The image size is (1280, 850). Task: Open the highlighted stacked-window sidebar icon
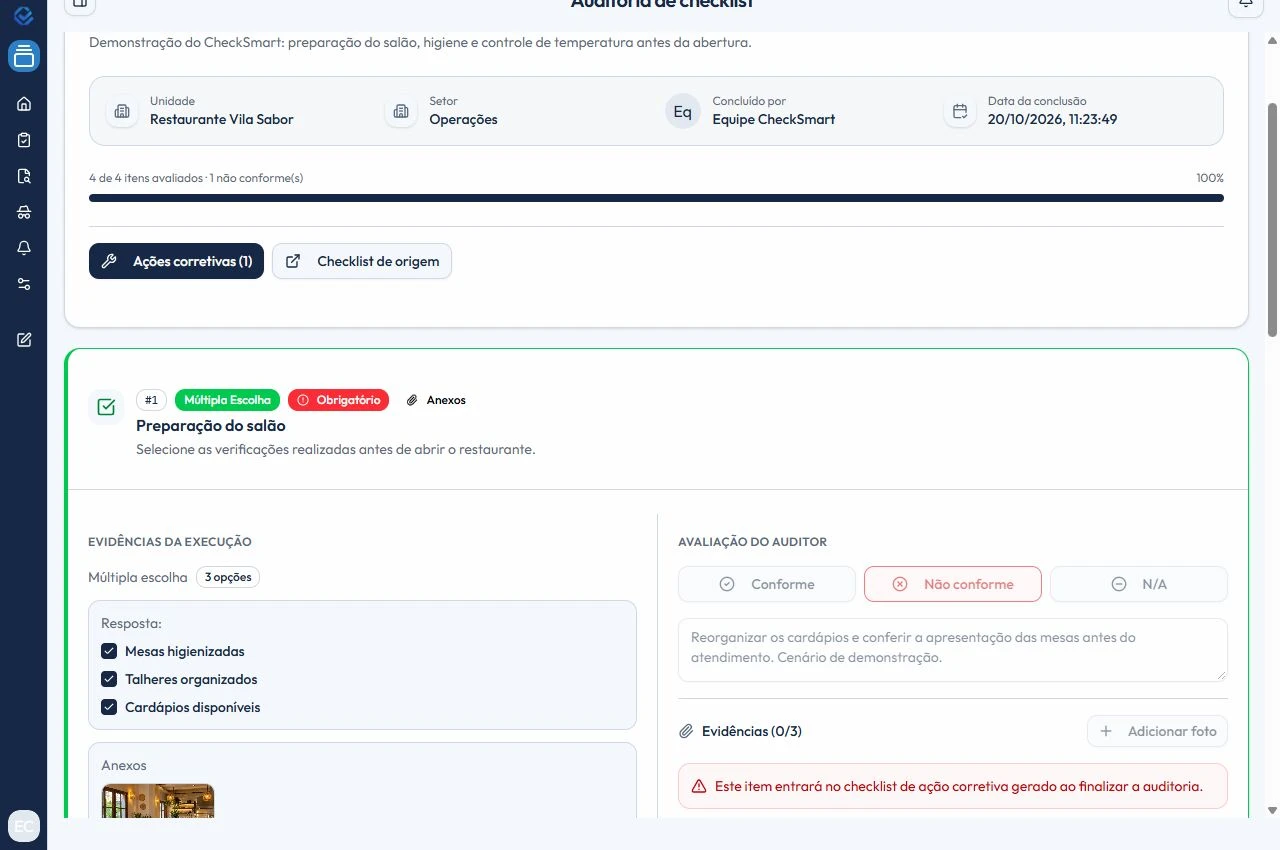click(24, 56)
